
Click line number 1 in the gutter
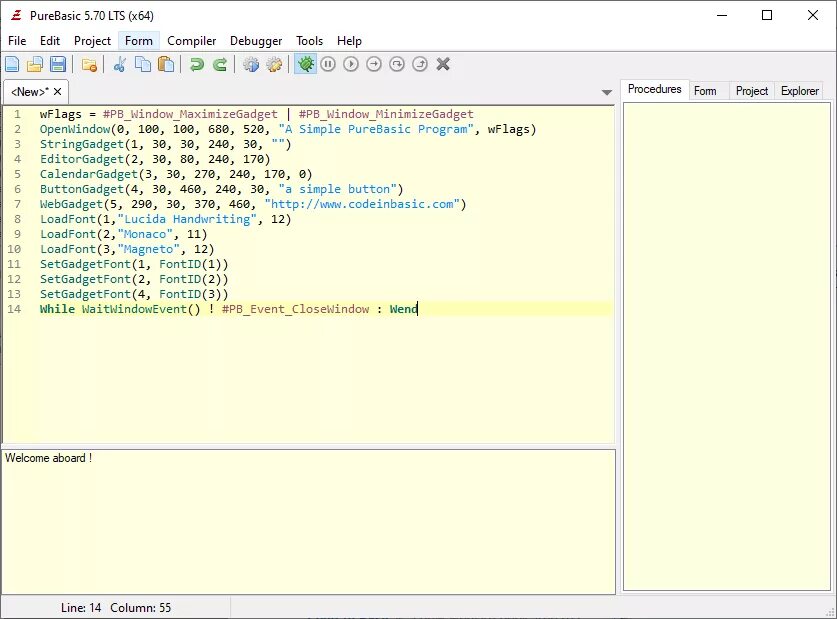(18, 114)
